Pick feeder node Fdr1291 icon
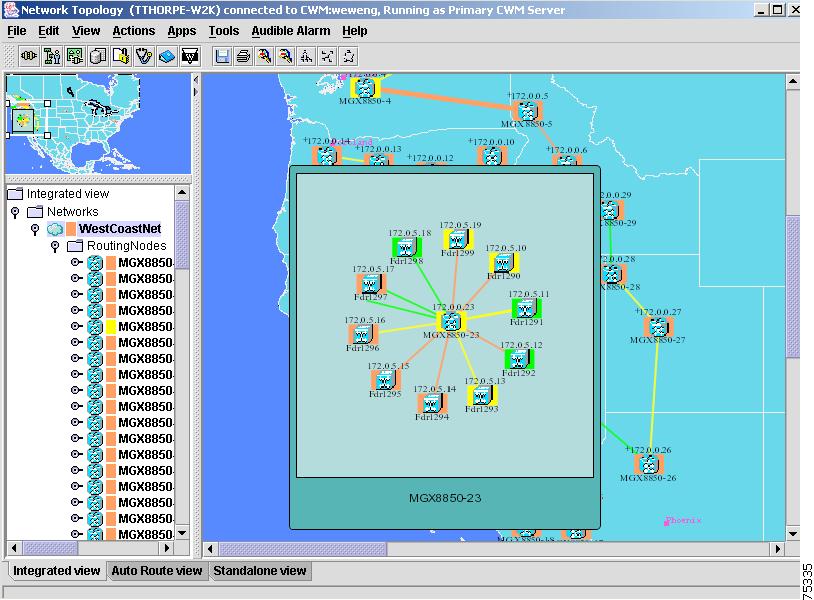 coord(526,308)
